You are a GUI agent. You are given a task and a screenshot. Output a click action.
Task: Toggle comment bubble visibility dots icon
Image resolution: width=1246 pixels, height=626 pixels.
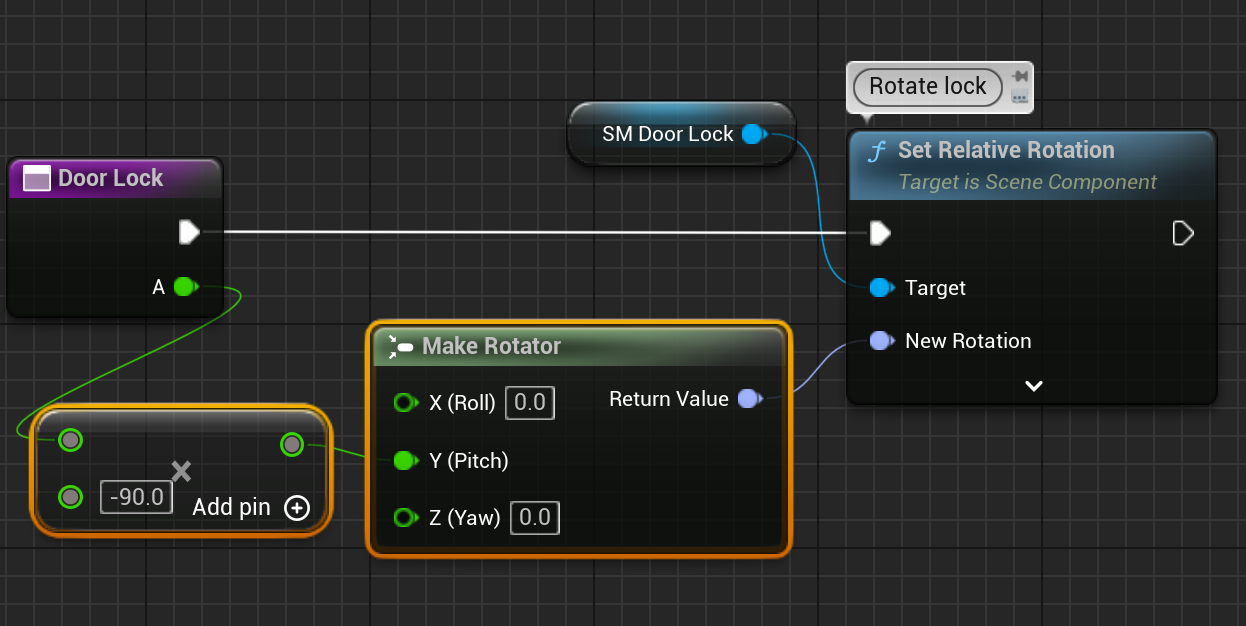point(1020,97)
